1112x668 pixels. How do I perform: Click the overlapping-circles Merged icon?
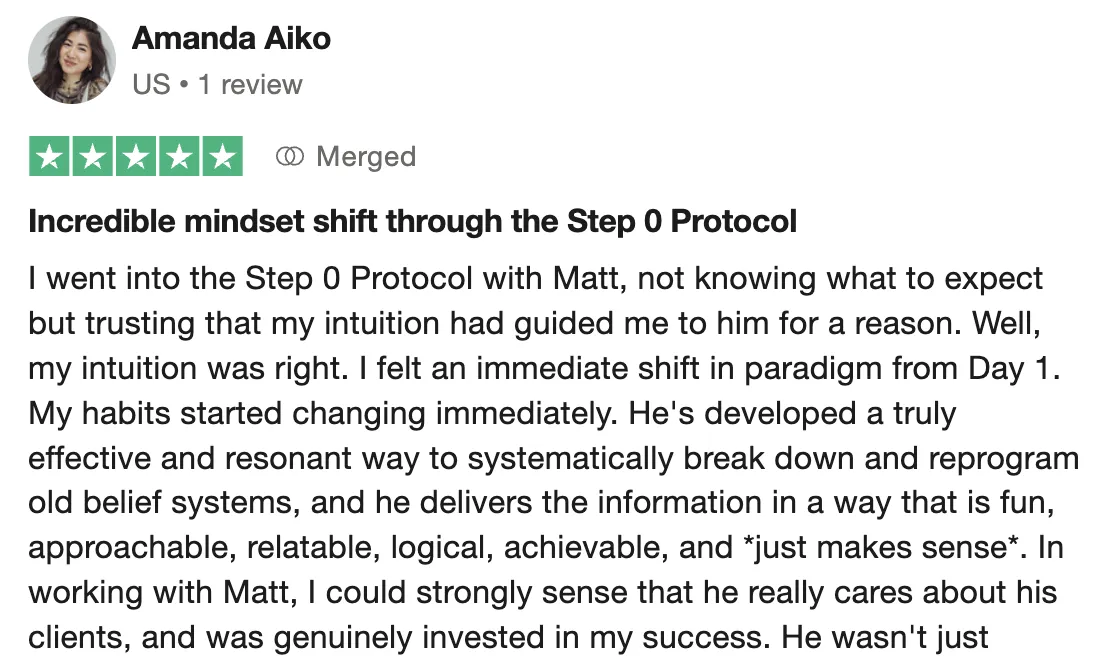click(289, 156)
